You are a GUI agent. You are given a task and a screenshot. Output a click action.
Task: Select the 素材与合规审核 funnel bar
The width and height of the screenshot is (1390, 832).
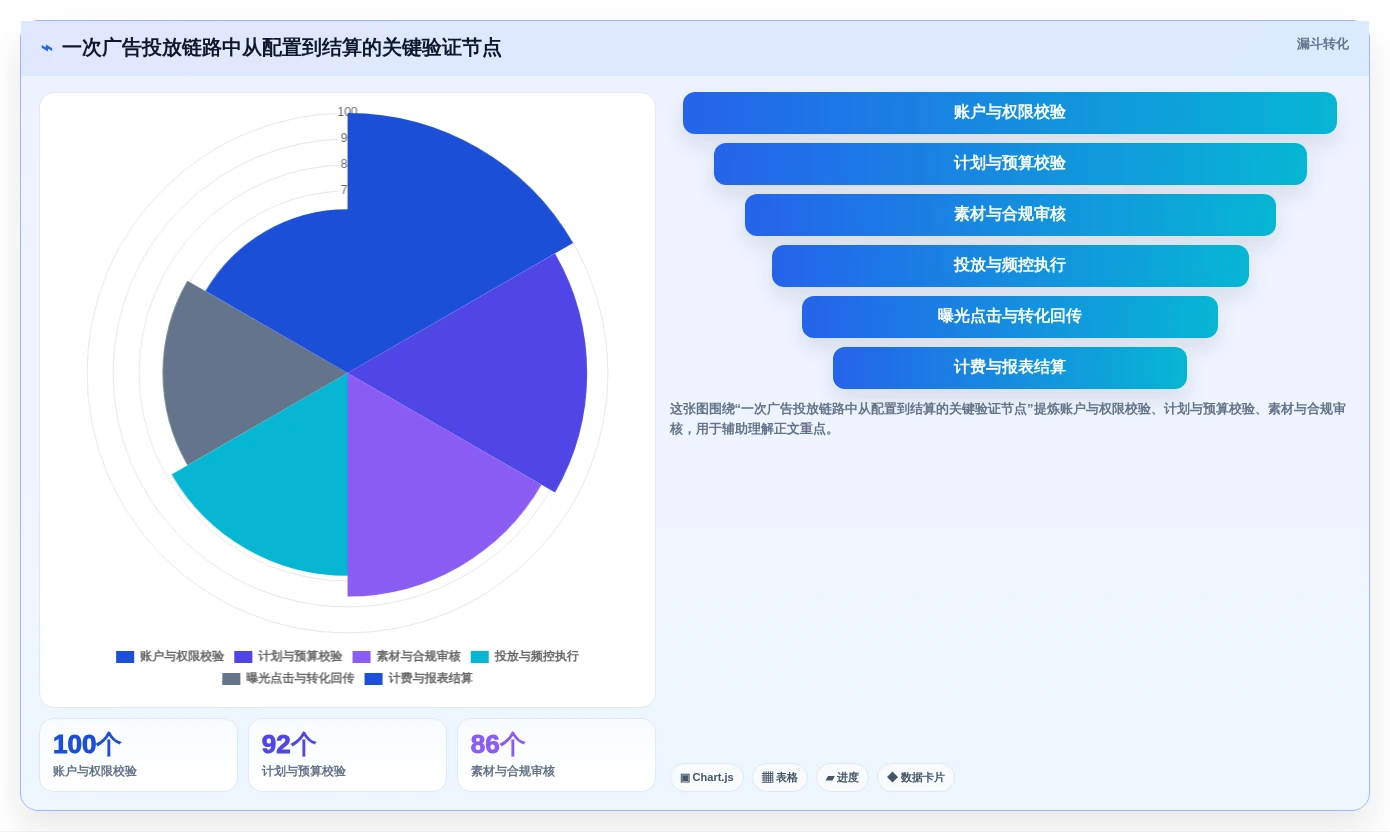click(x=1009, y=215)
